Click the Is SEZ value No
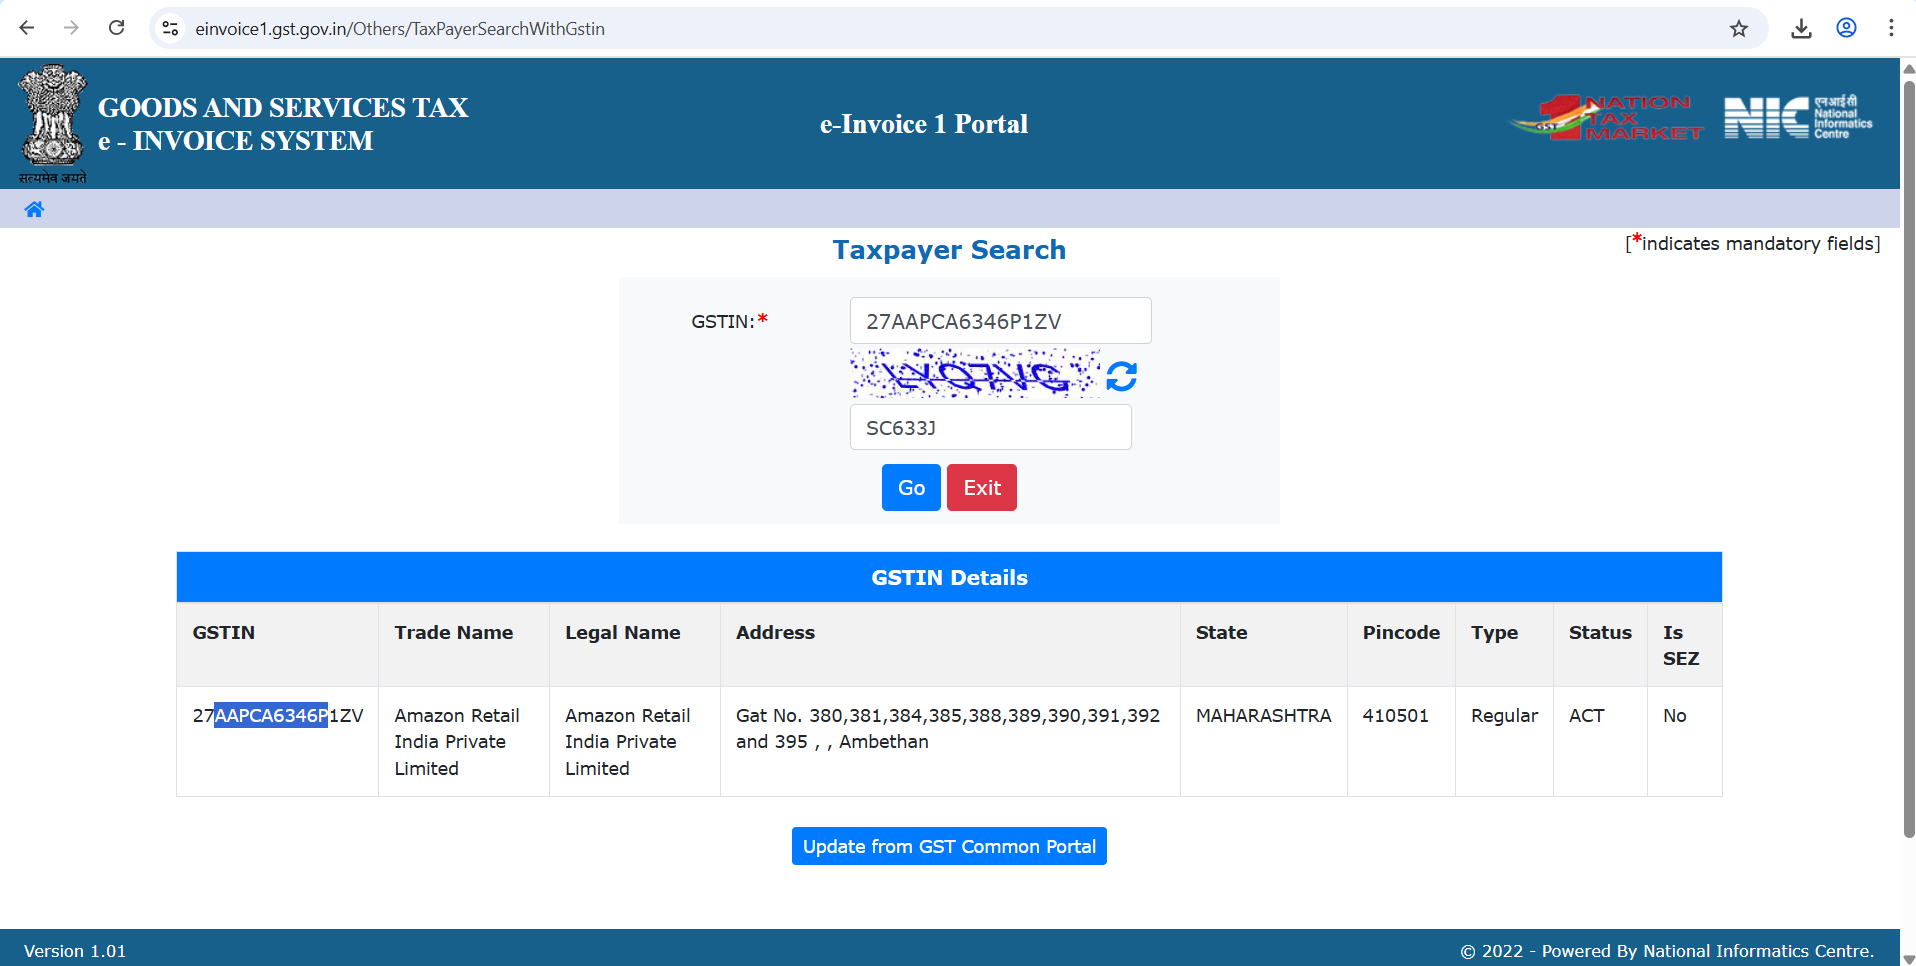The image size is (1916, 966). coord(1675,715)
